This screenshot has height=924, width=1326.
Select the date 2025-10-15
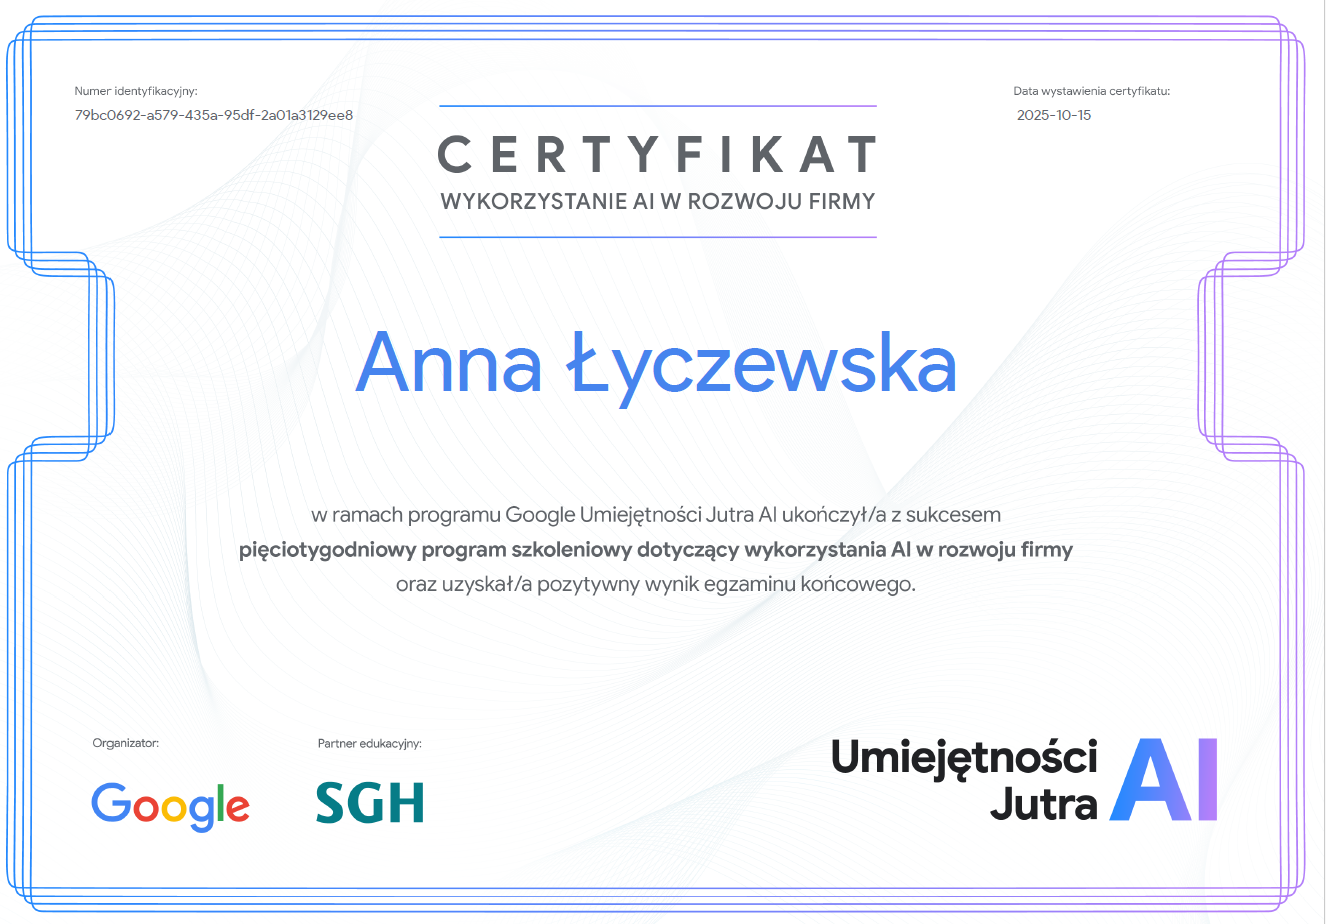click(x=1054, y=115)
